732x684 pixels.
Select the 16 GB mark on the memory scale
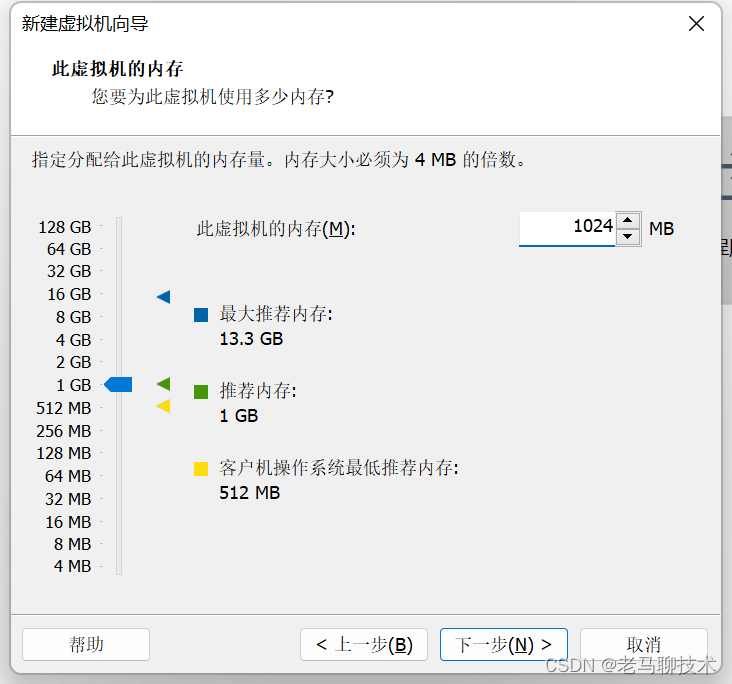click(x=69, y=294)
